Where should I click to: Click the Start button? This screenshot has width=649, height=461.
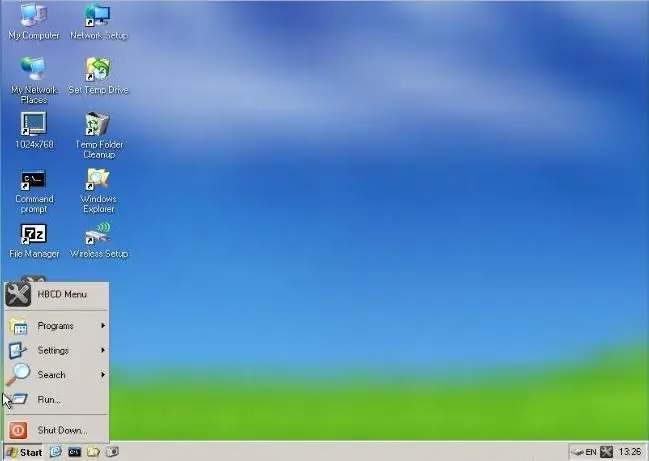[24, 452]
